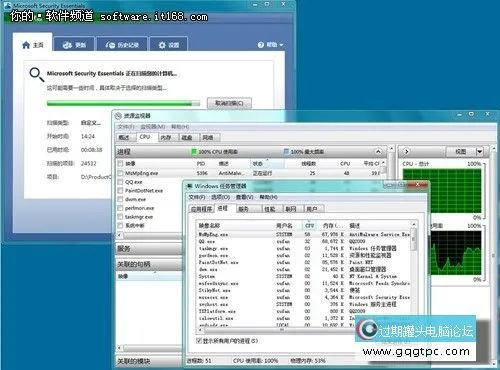Select the QQ.exe row in Task Manager
This screenshot has width=500, height=370.
point(303,241)
